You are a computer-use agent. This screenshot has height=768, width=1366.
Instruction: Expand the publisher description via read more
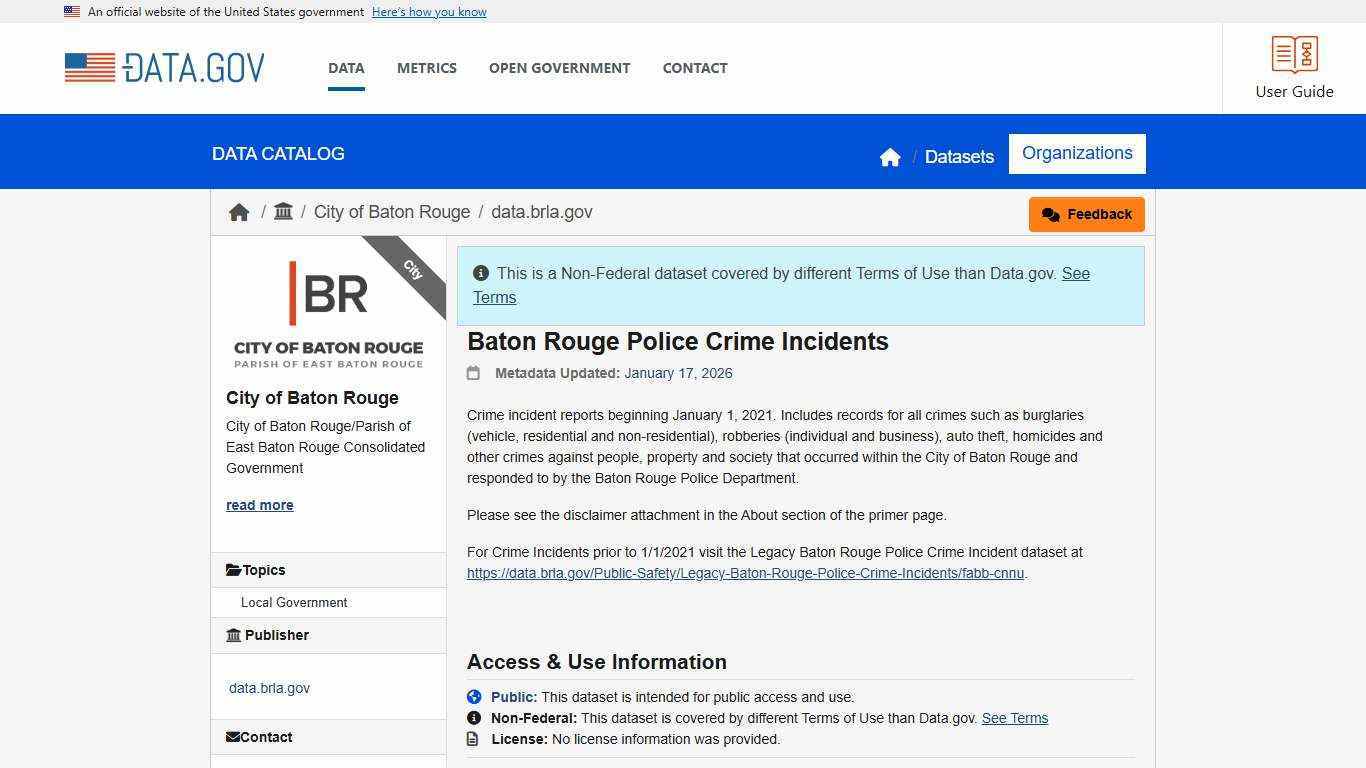(259, 505)
